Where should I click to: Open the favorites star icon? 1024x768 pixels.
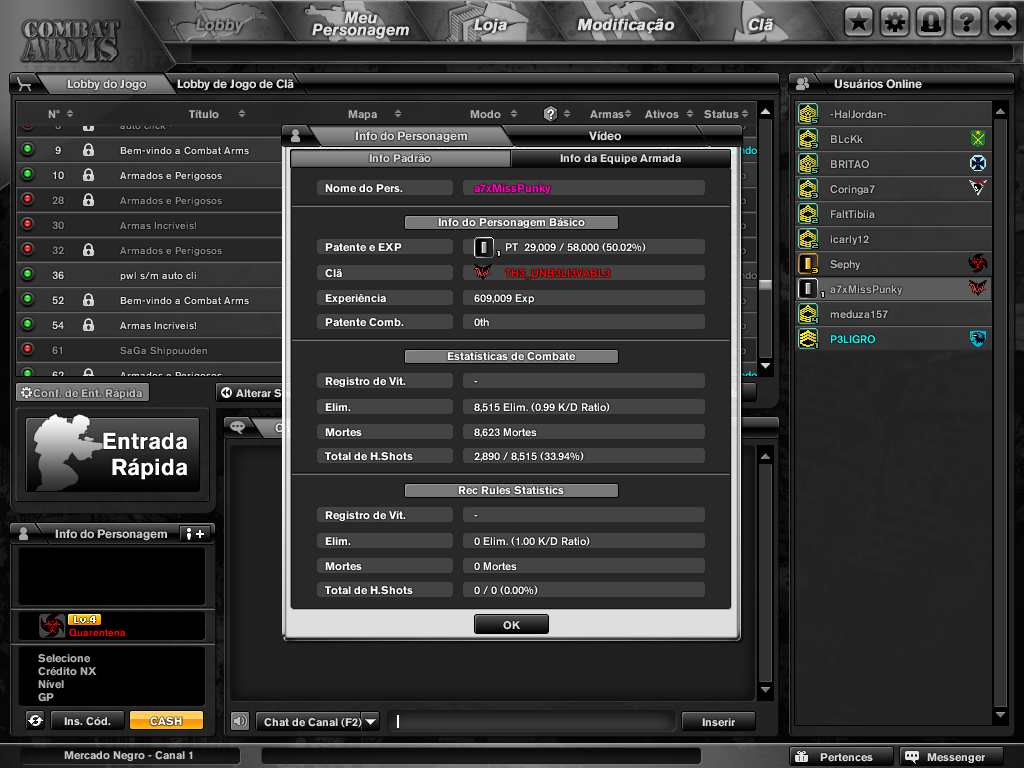coord(859,23)
